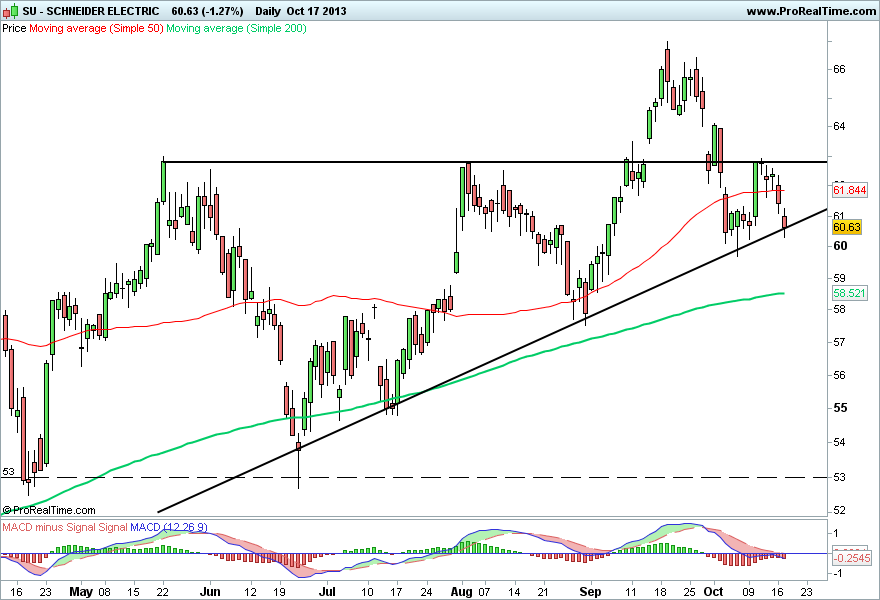This screenshot has height=600, width=880.
Task: Click the 56 price axis label
Action: 840,375
